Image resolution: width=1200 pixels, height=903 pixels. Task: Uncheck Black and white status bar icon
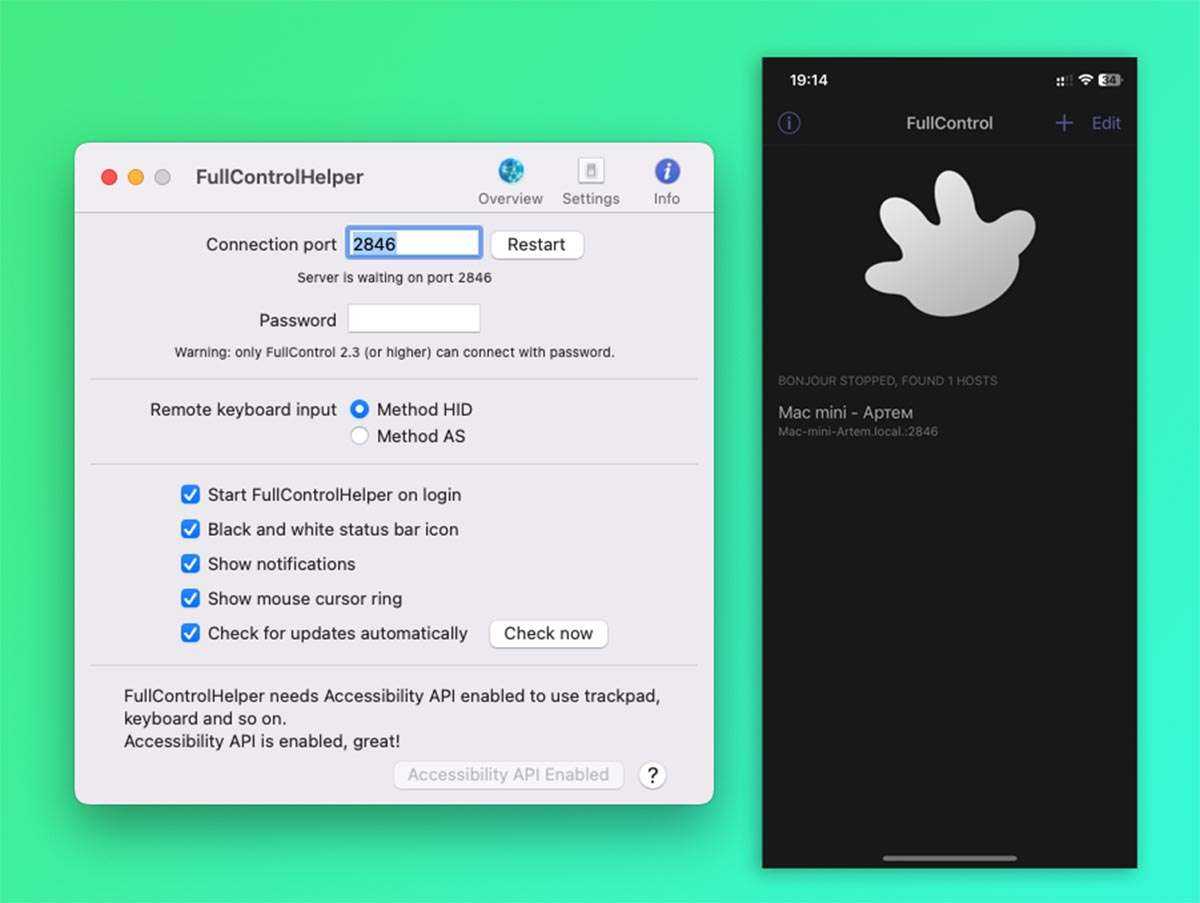pyautogui.click(x=190, y=529)
